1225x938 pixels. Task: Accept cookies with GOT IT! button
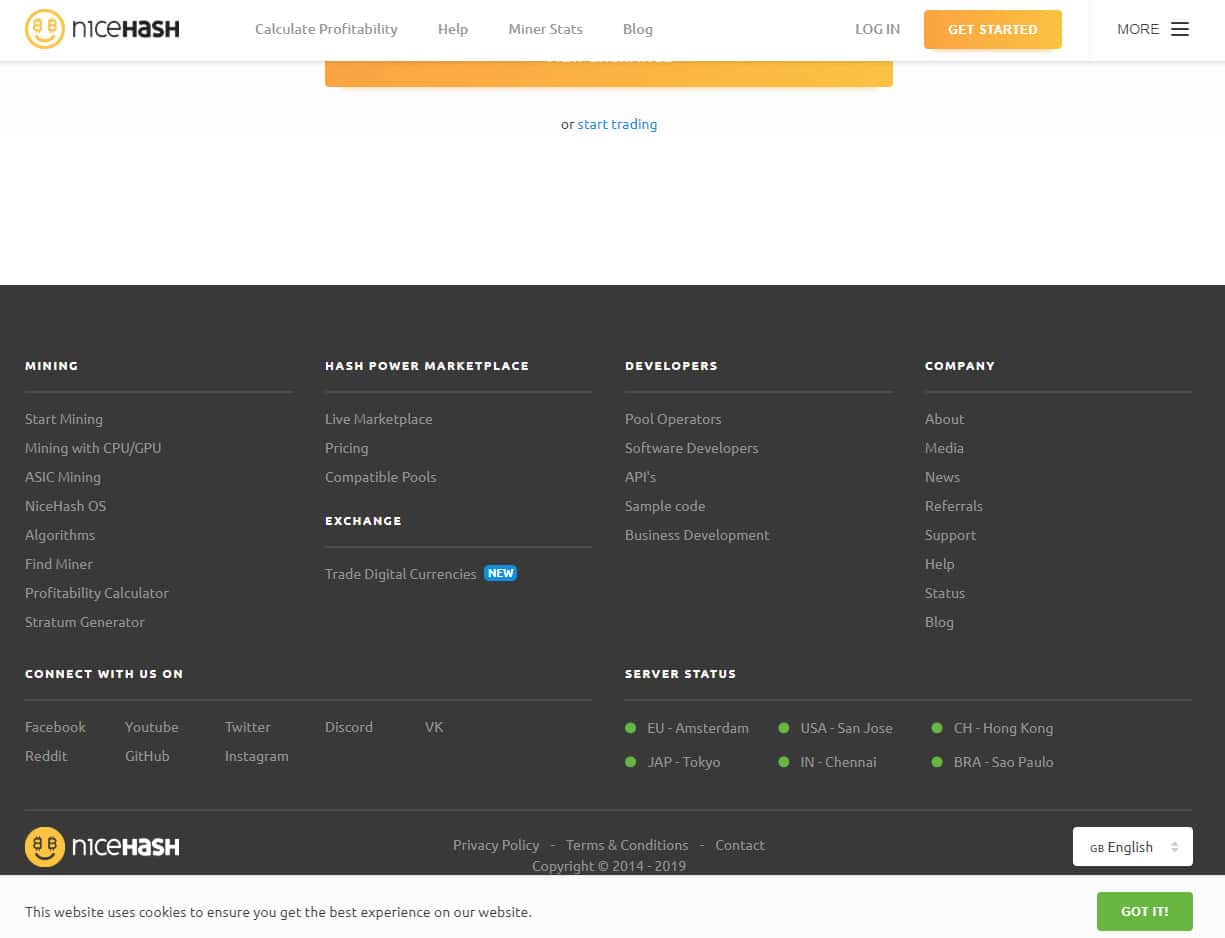point(1144,911)
